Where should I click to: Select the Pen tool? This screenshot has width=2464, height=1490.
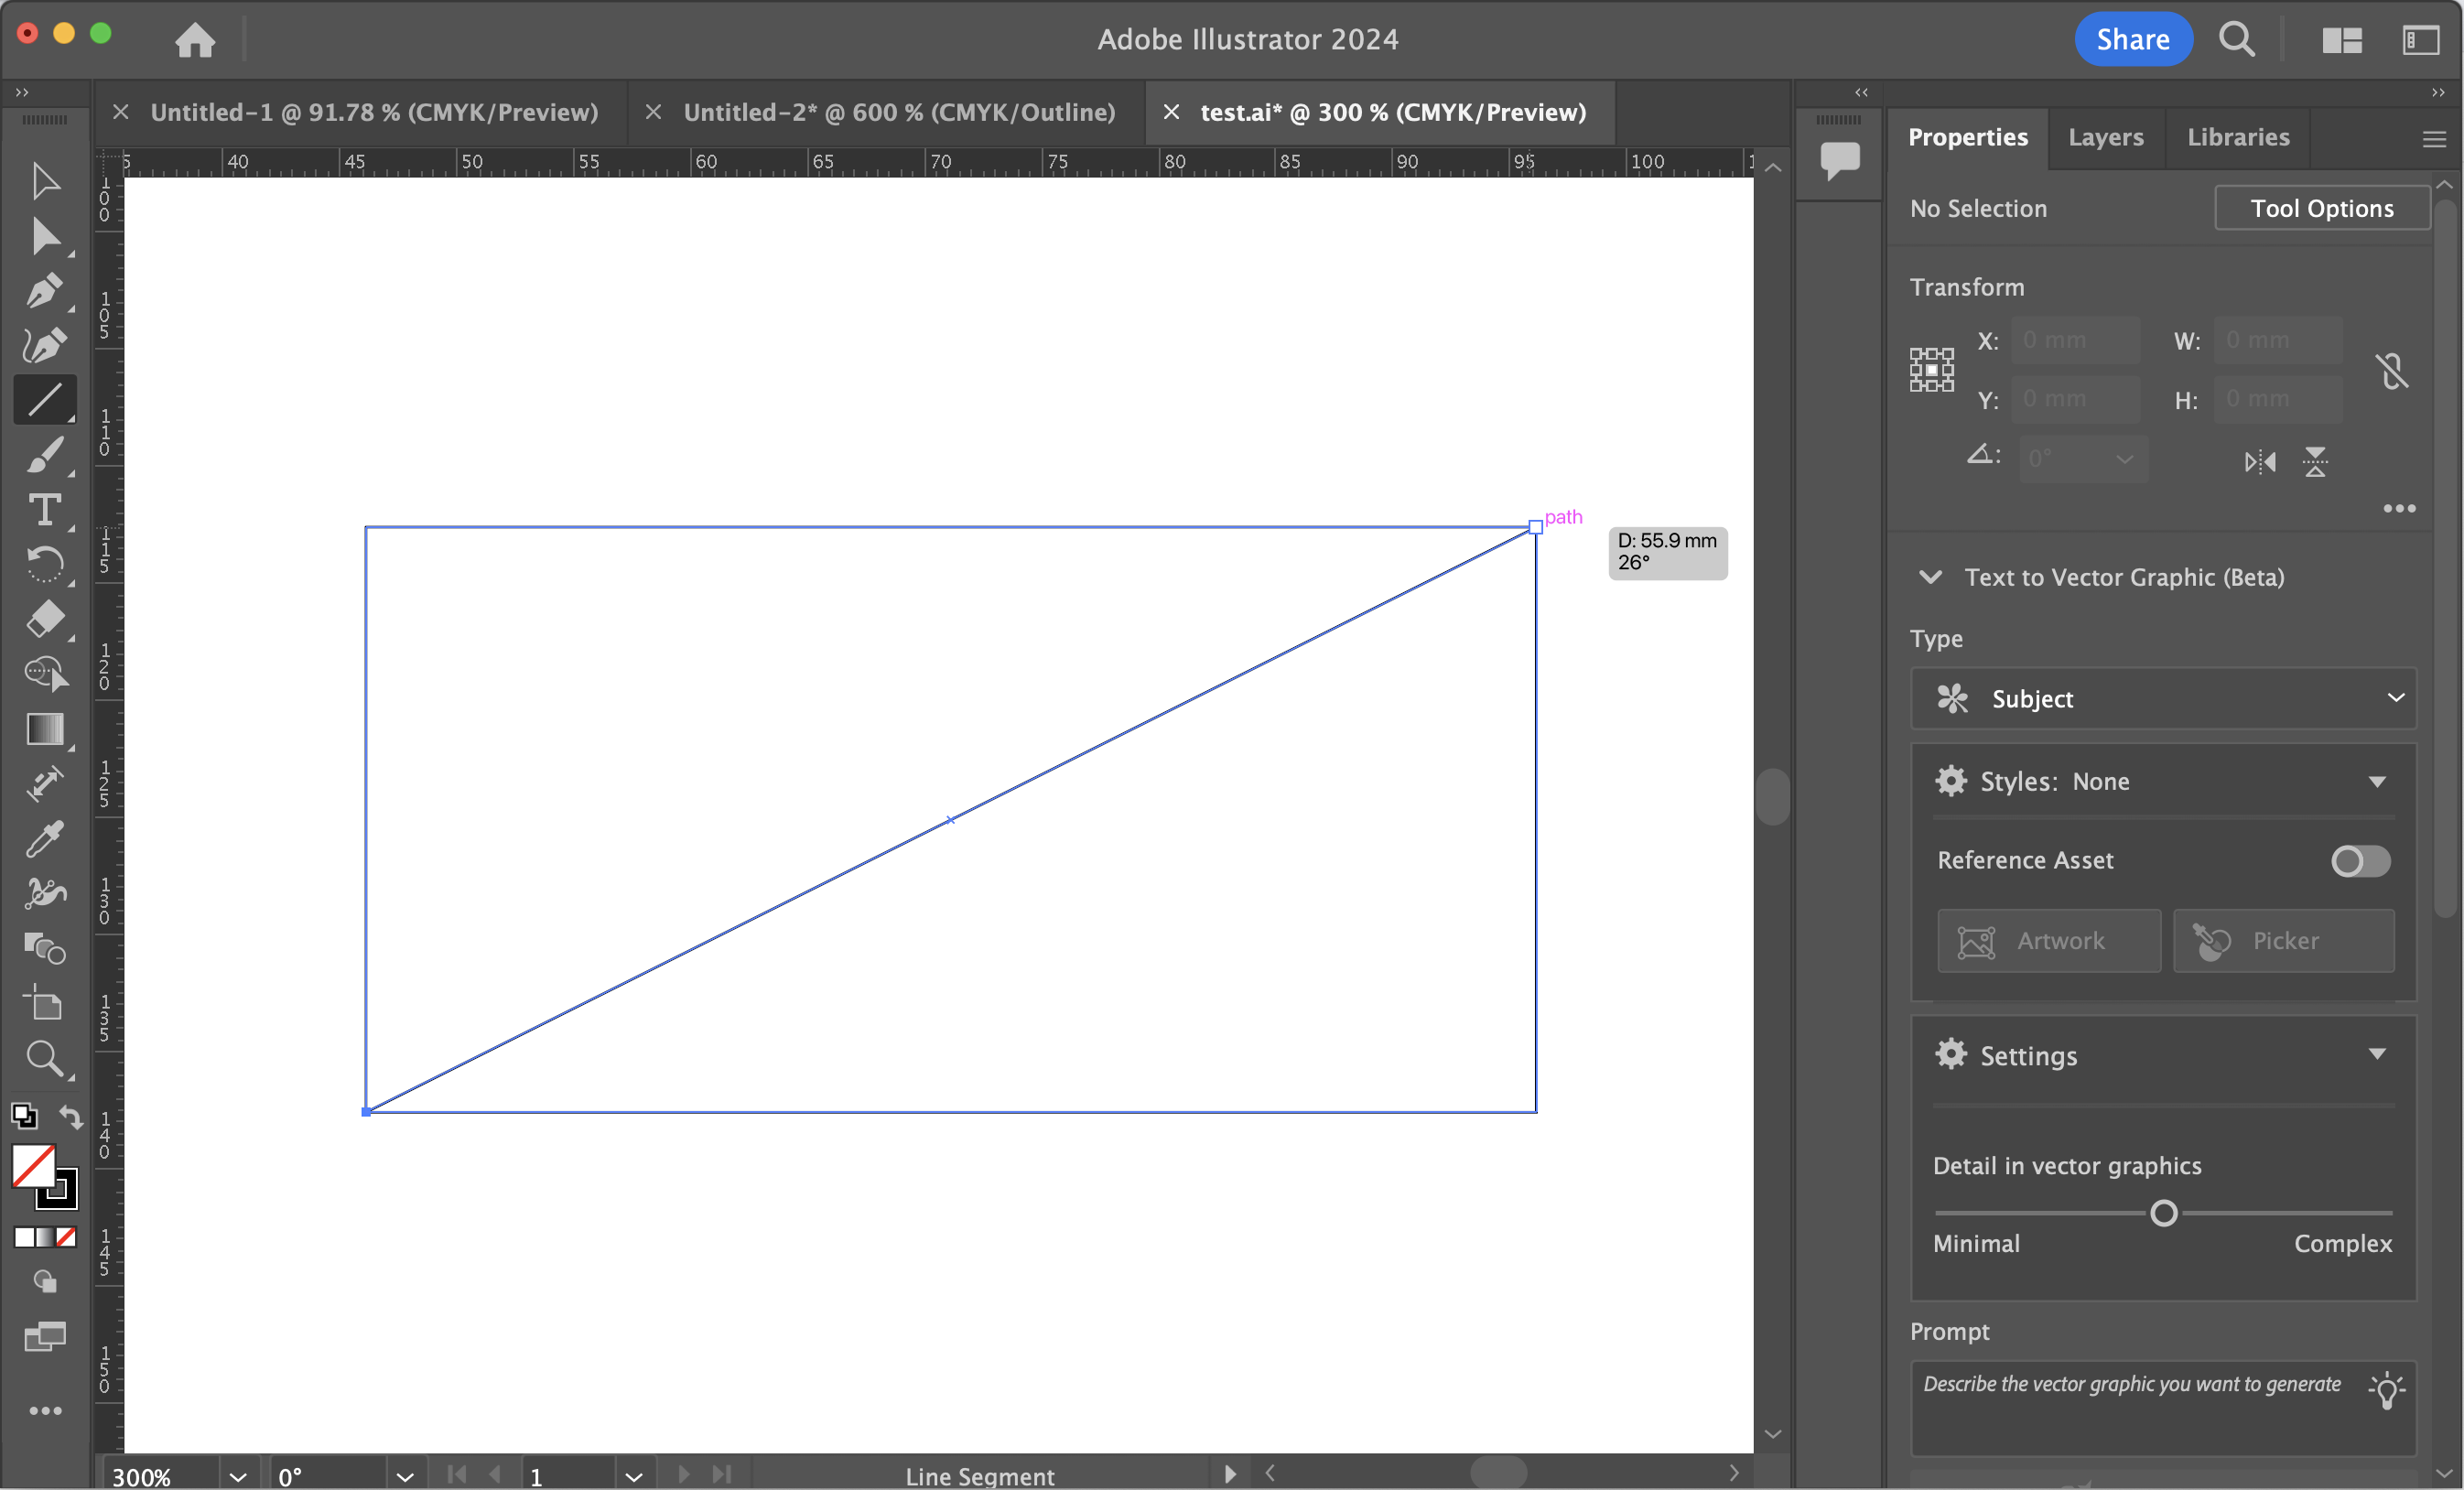point(44,291)
